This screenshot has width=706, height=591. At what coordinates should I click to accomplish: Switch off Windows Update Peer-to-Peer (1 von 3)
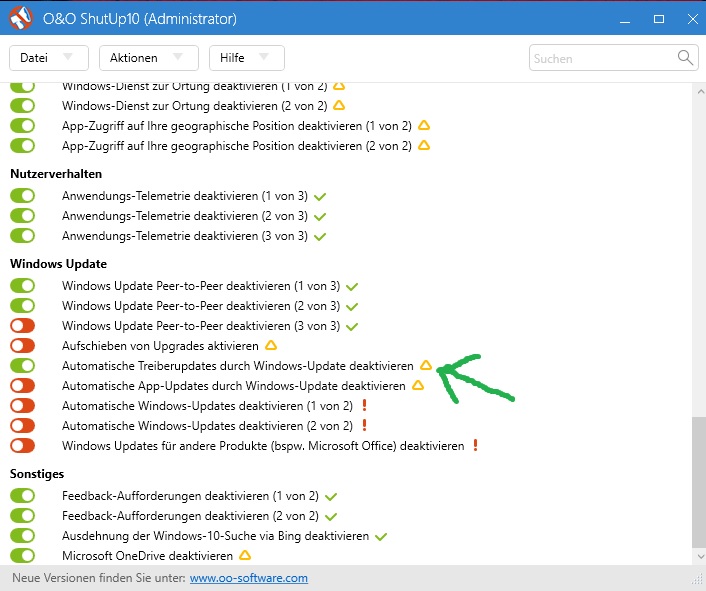(x=23, y=285)
